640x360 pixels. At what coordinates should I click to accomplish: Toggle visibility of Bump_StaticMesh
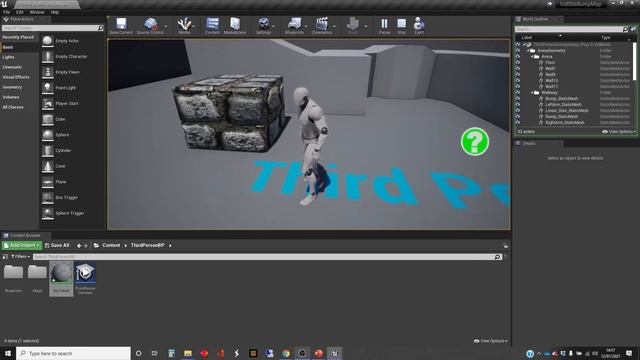[x=518, y=98]
